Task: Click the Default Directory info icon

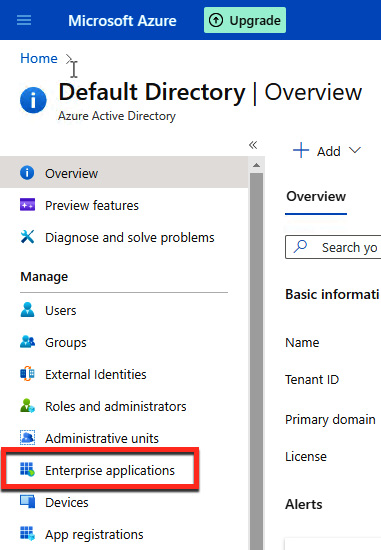Action: (33, 100)
